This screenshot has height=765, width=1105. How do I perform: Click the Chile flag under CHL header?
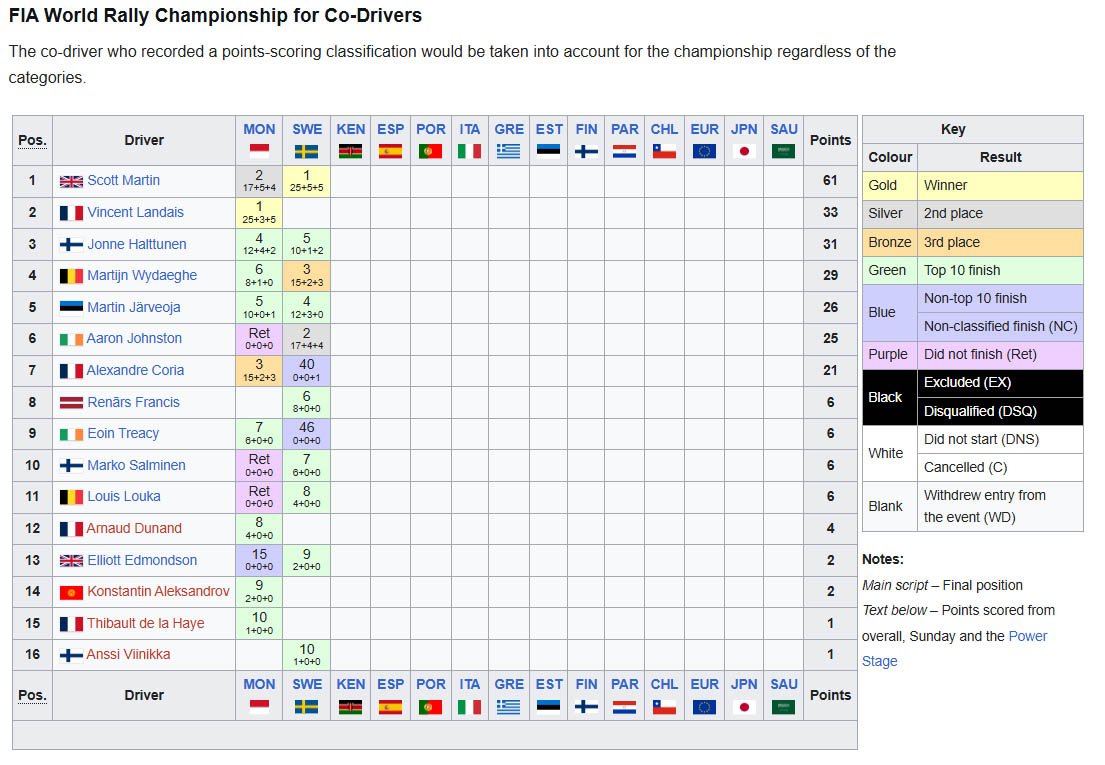pyautogui.click(x=664, y=151)
